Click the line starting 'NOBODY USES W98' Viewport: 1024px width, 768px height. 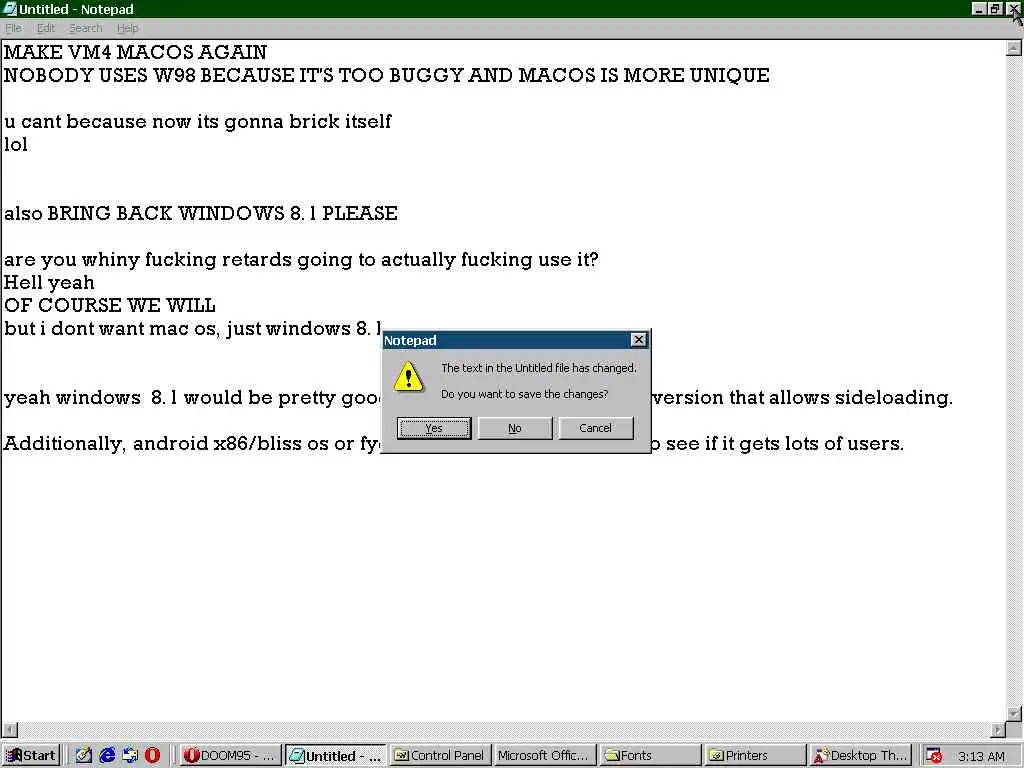[x=386, y=75]
